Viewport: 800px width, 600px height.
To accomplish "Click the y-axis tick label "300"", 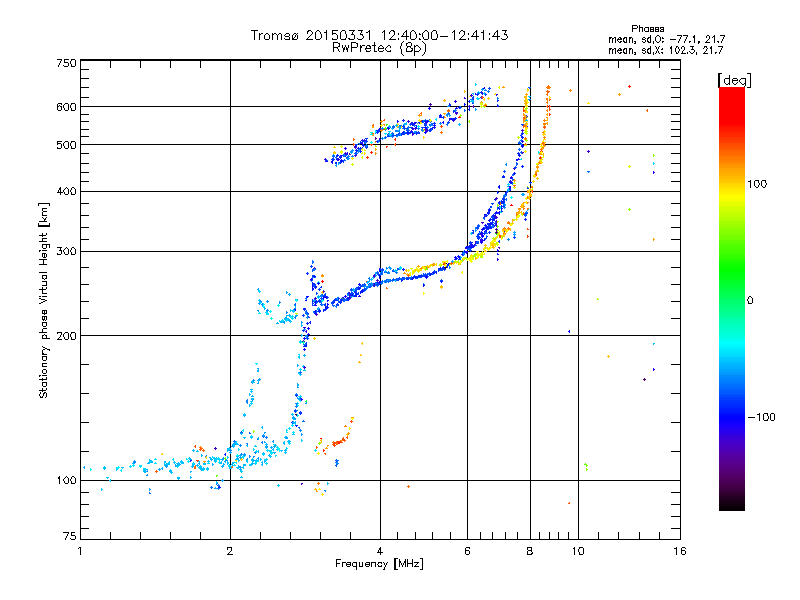I will click(66, 252).
